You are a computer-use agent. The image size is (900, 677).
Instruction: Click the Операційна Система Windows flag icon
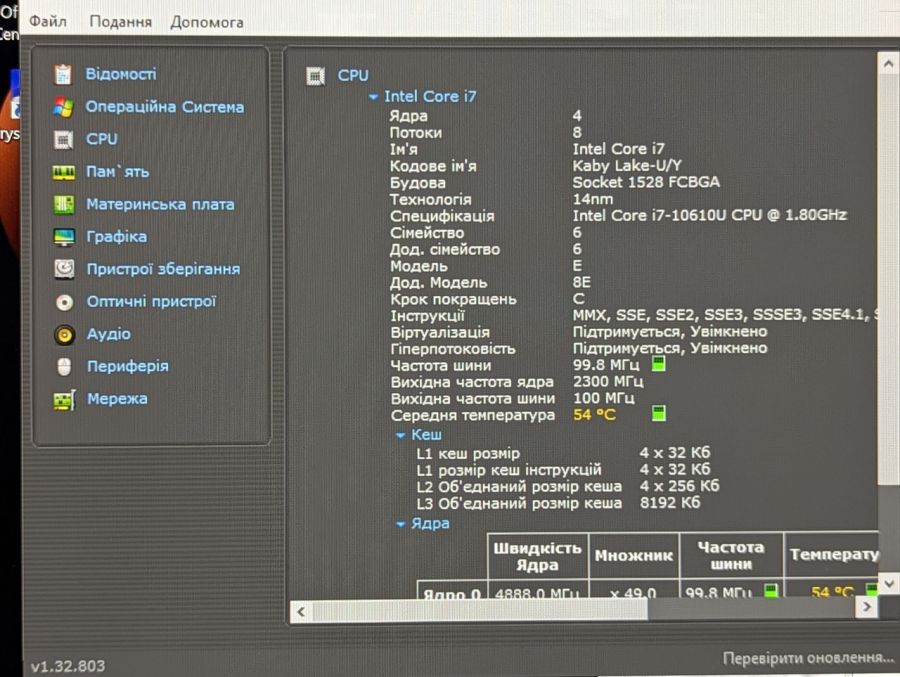(x=63, y=107)
